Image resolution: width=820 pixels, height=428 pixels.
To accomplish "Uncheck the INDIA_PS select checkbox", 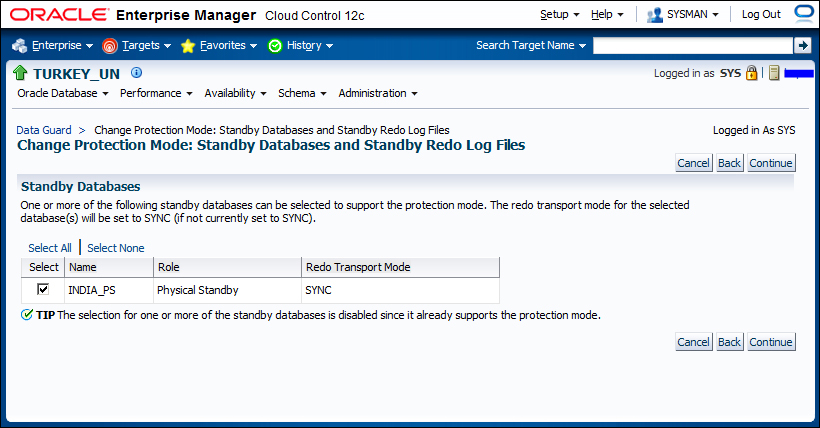I will point(43,289).
